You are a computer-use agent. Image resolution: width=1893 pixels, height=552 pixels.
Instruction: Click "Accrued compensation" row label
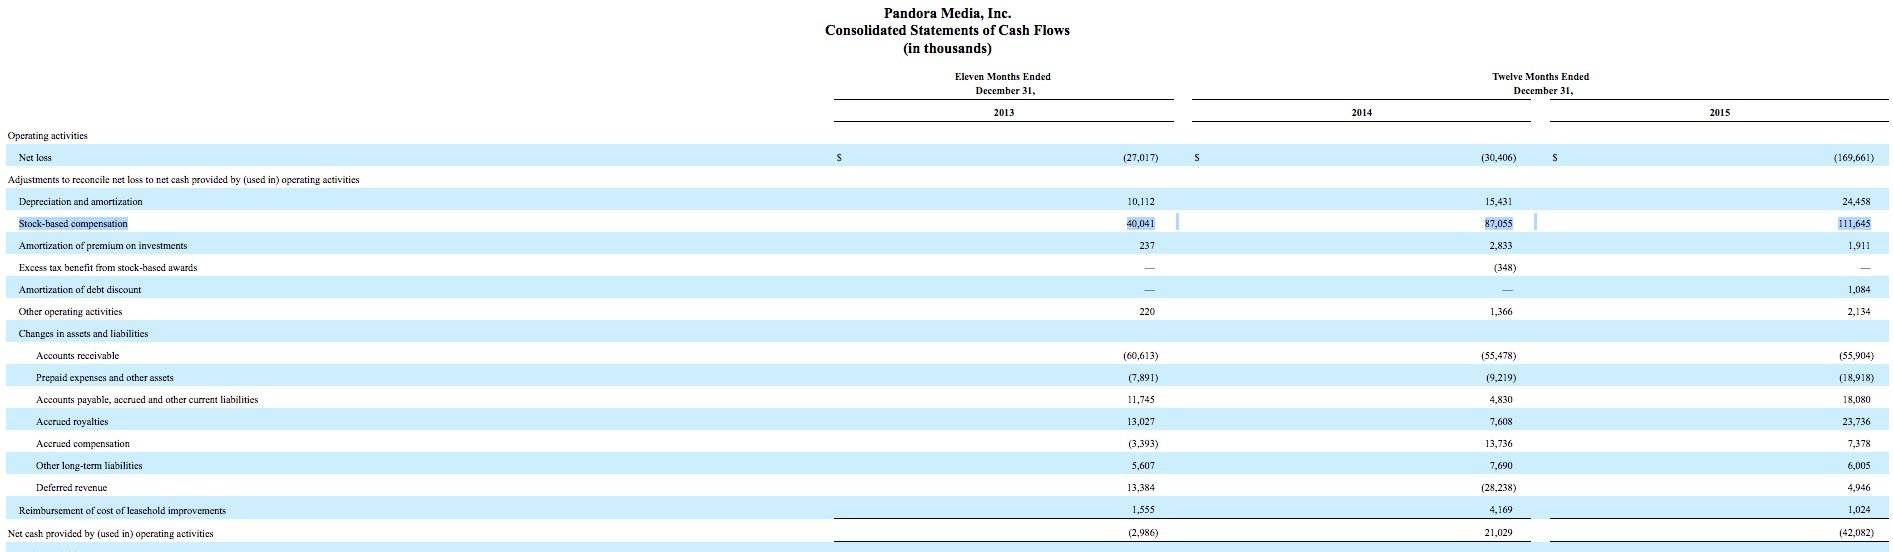point(83,443)
